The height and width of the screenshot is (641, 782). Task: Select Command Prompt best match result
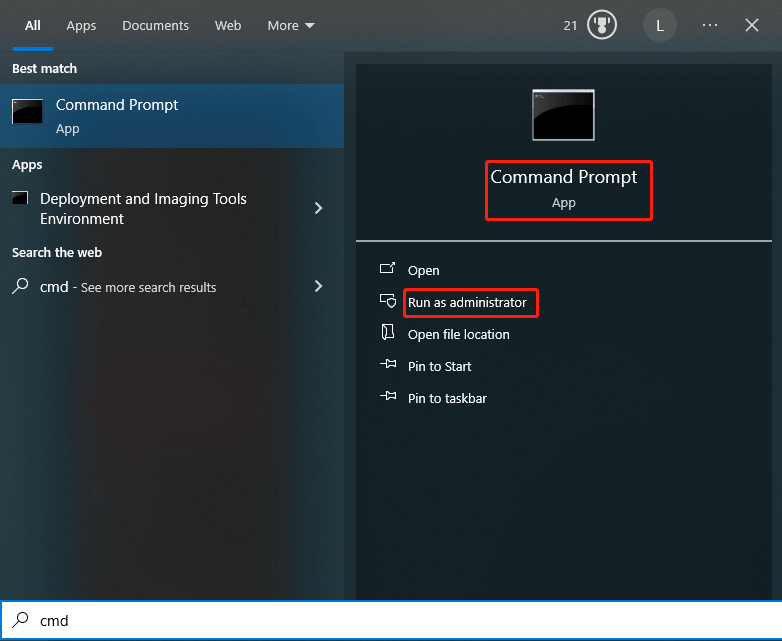(x=172, y=116)
